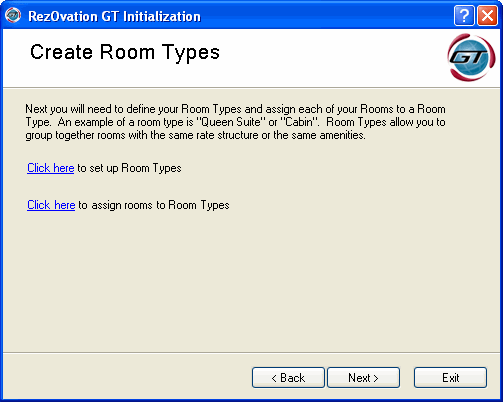Click the blank footer area left of Back
The height and width of the screenshot is (402, 503).
(127, 377)
